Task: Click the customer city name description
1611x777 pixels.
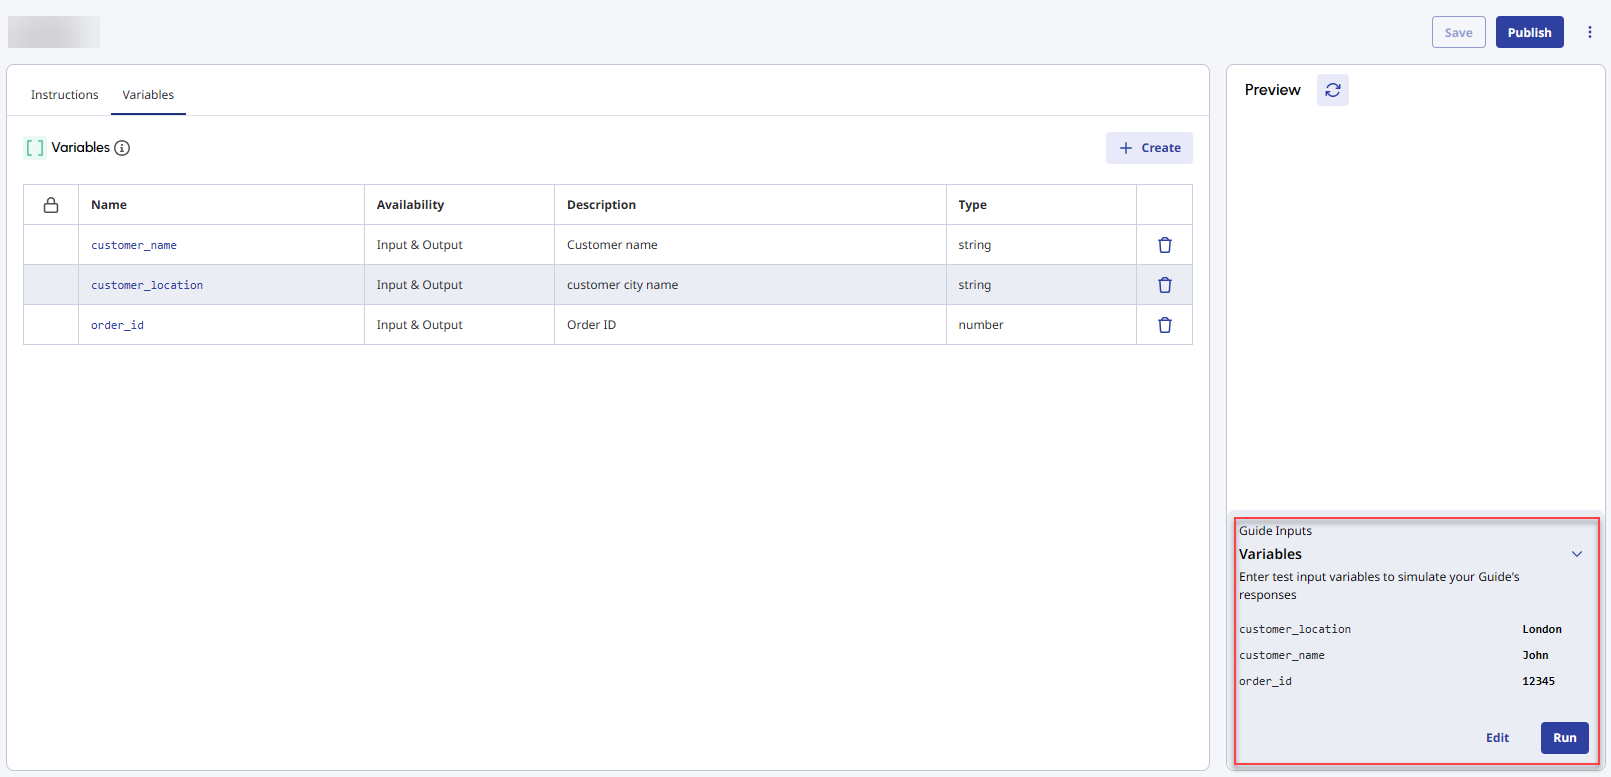Action: 622,285
